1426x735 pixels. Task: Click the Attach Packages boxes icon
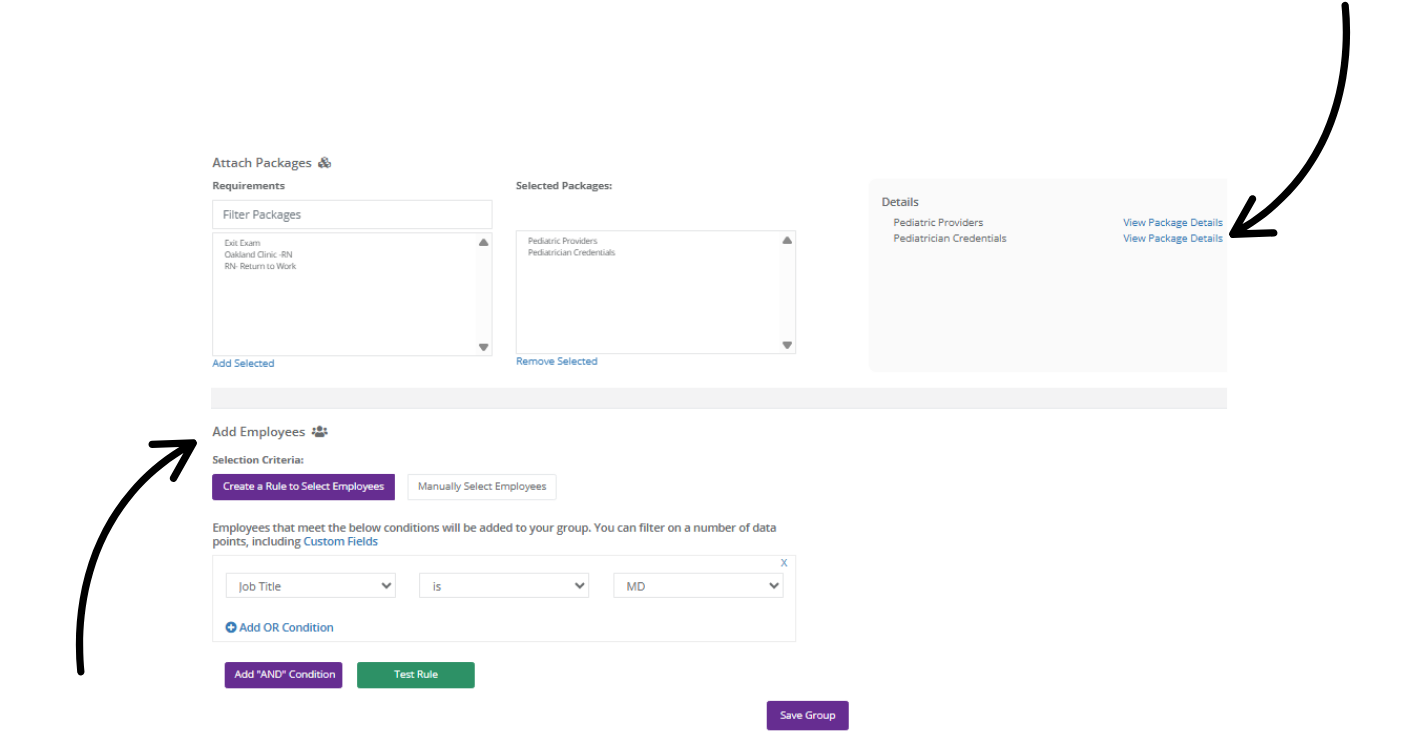click(324, 163)
